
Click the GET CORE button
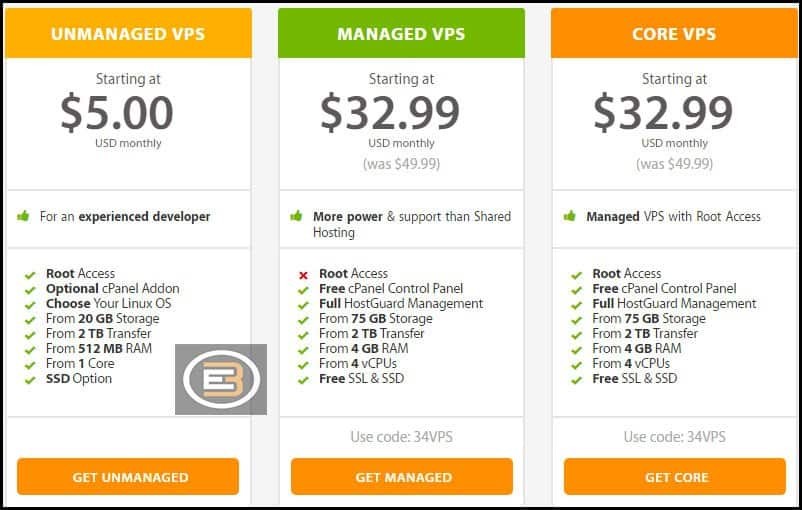[675, 476]
